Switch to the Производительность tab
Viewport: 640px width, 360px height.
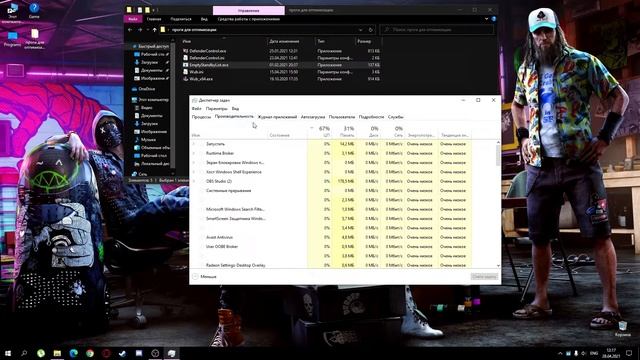tap(234, 117)
